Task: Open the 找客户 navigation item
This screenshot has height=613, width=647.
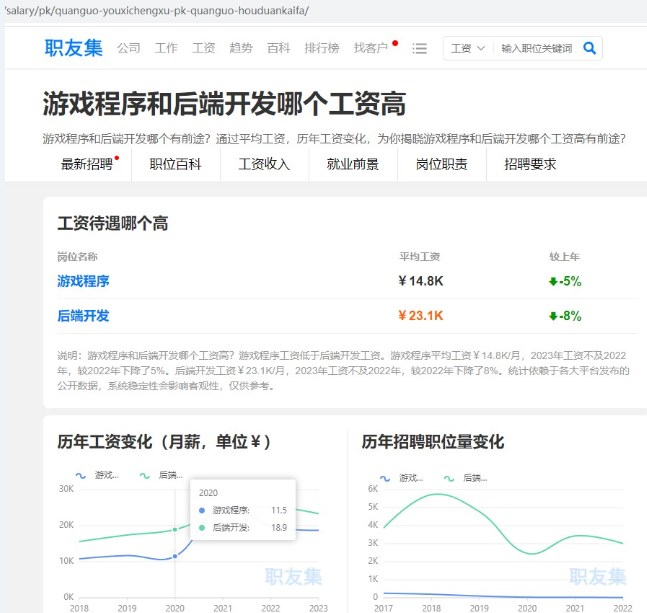Action: tap(371, 48)
